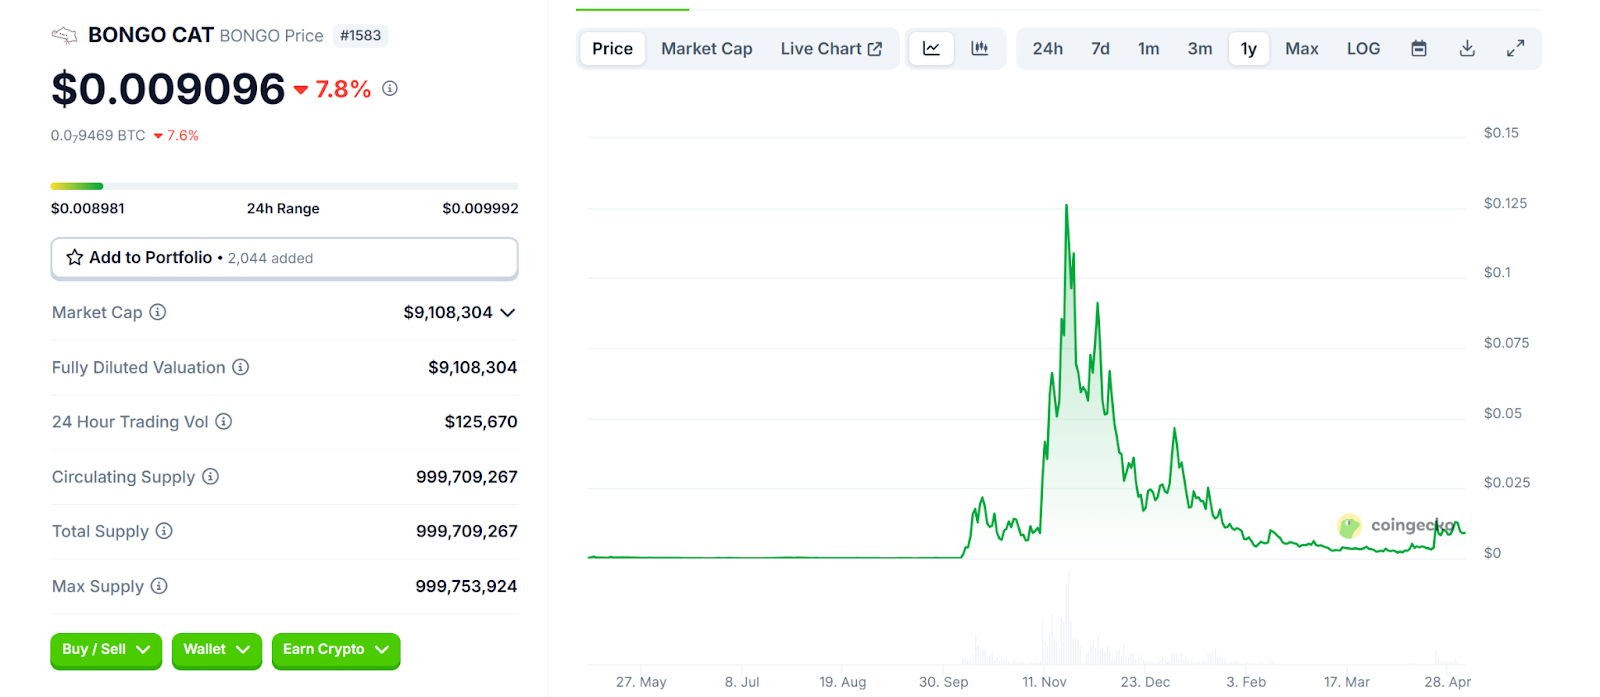Click the $9,108,304 Fully Diluted Valuation value
This screenshot has width=1600, height=697.
[x=472, y=368]
